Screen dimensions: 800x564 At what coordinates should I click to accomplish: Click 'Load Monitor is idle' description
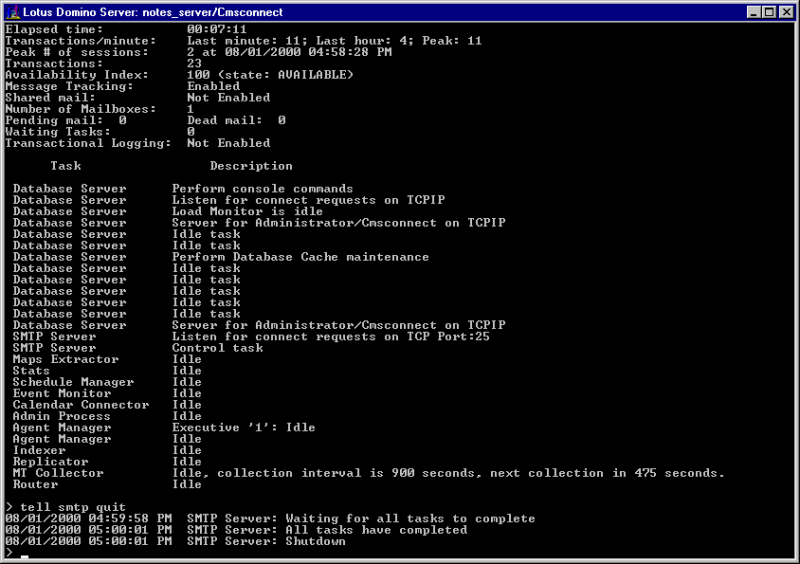pos(247,211)
